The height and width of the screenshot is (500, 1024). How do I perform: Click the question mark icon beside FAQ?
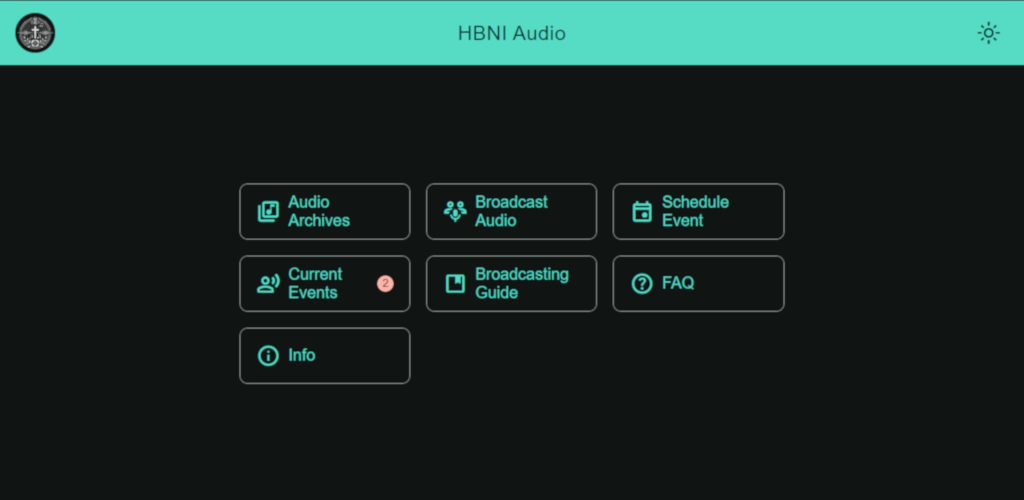[x=642, y=283]
